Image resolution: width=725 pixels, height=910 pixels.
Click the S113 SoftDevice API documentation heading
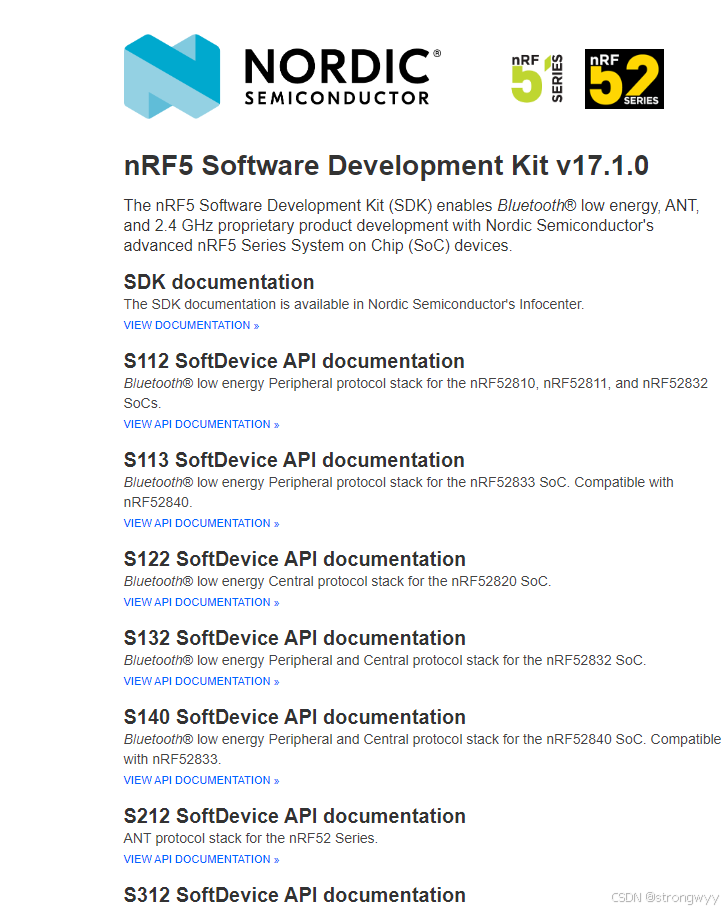[294, 460]
